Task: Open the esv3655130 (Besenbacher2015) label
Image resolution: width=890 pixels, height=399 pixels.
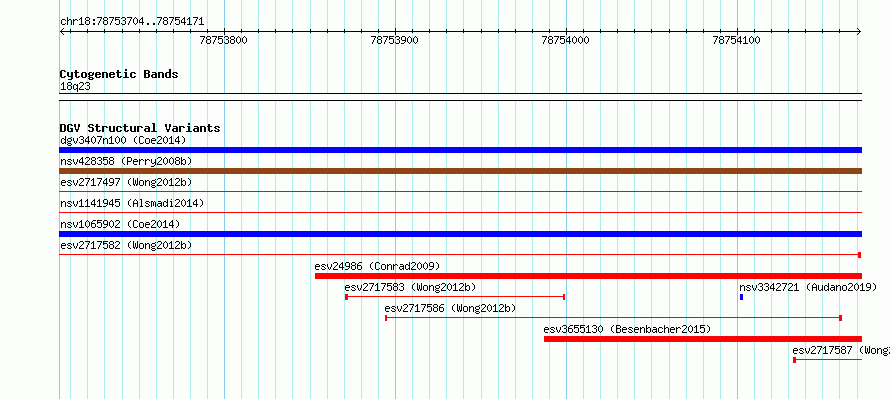Action: click(x=627, y=329)
